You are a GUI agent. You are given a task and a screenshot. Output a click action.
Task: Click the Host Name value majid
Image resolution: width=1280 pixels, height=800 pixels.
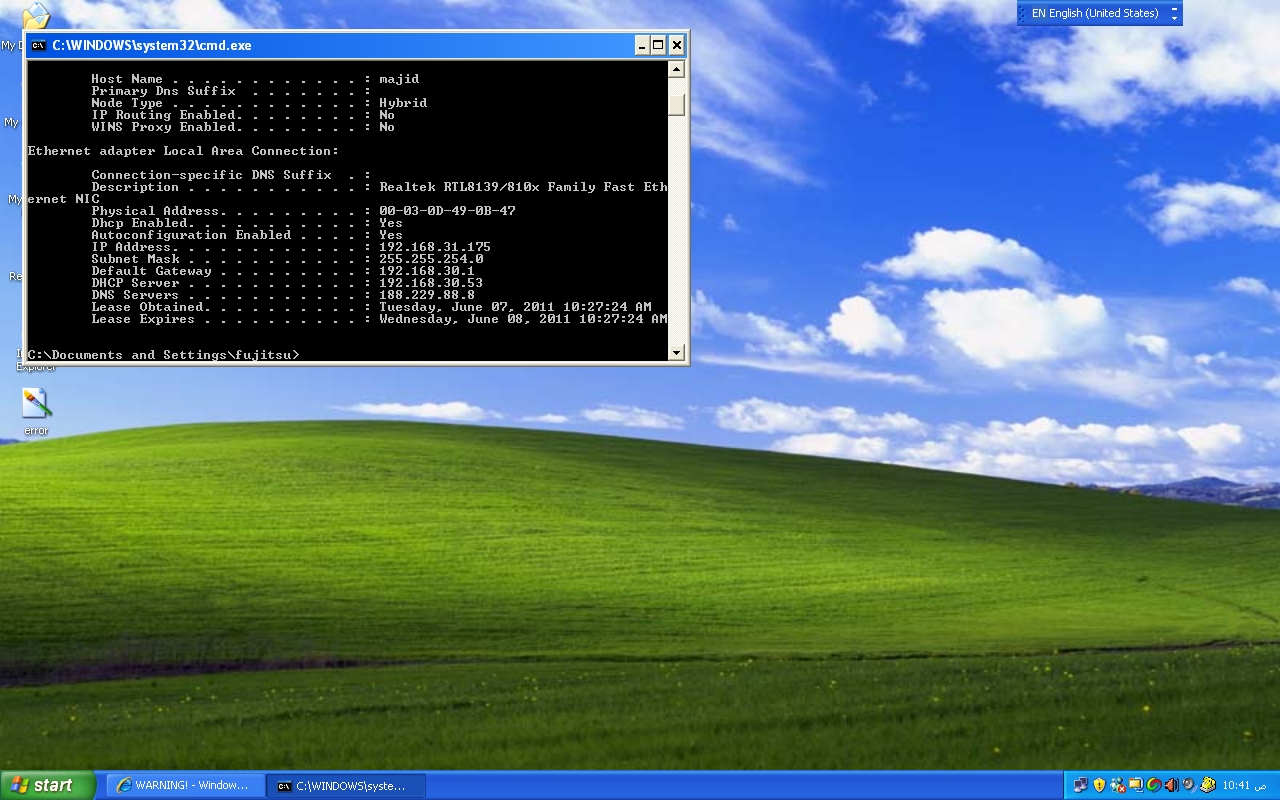[399, 79]
